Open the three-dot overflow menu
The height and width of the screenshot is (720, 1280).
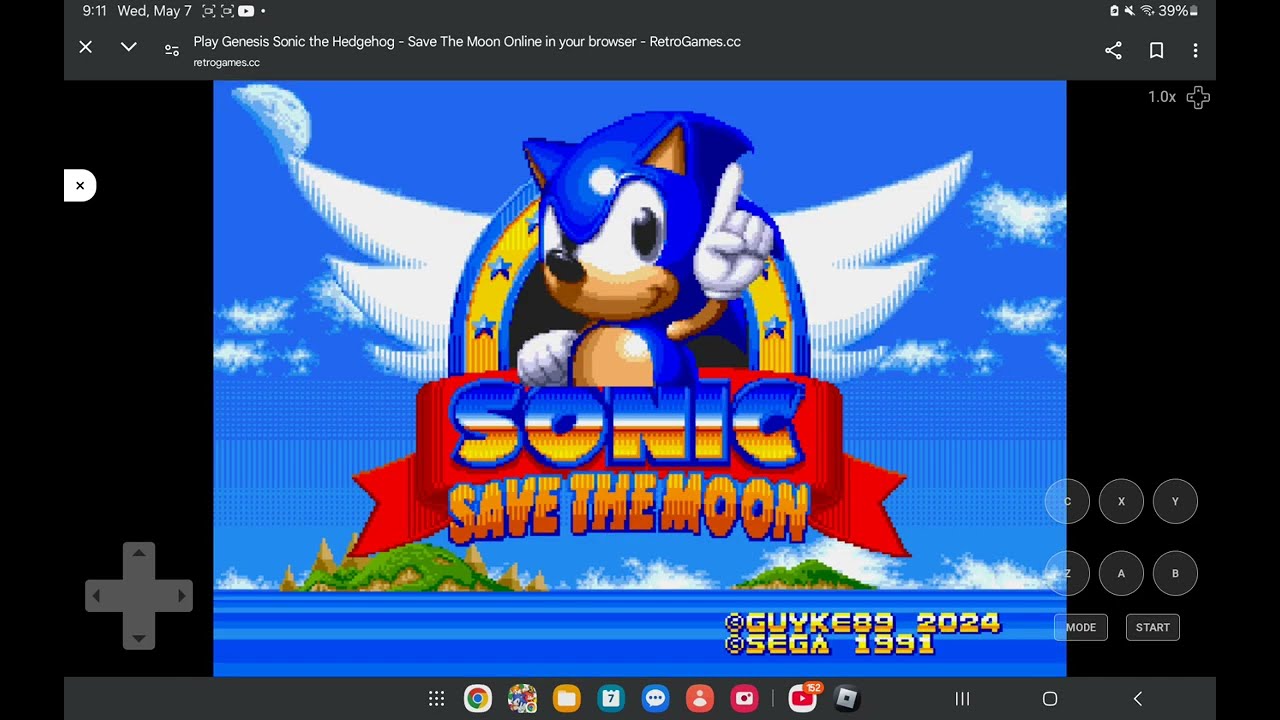[1195, 50]
